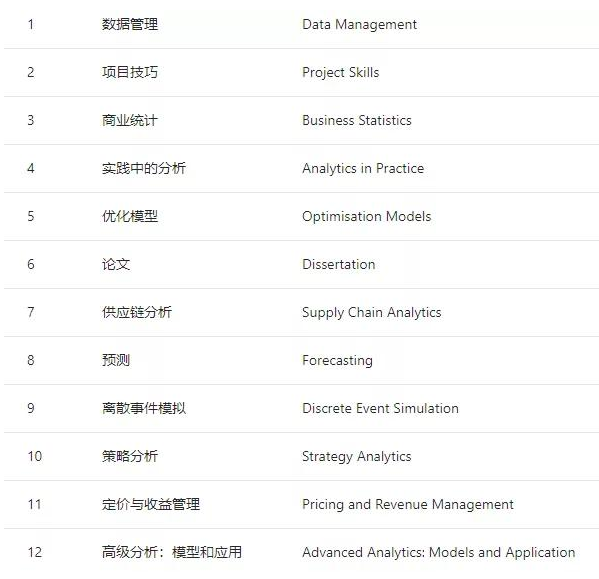Select the 论文 cell in row 6
Viewport: 599px width, 579px height.
coord(116,264)
